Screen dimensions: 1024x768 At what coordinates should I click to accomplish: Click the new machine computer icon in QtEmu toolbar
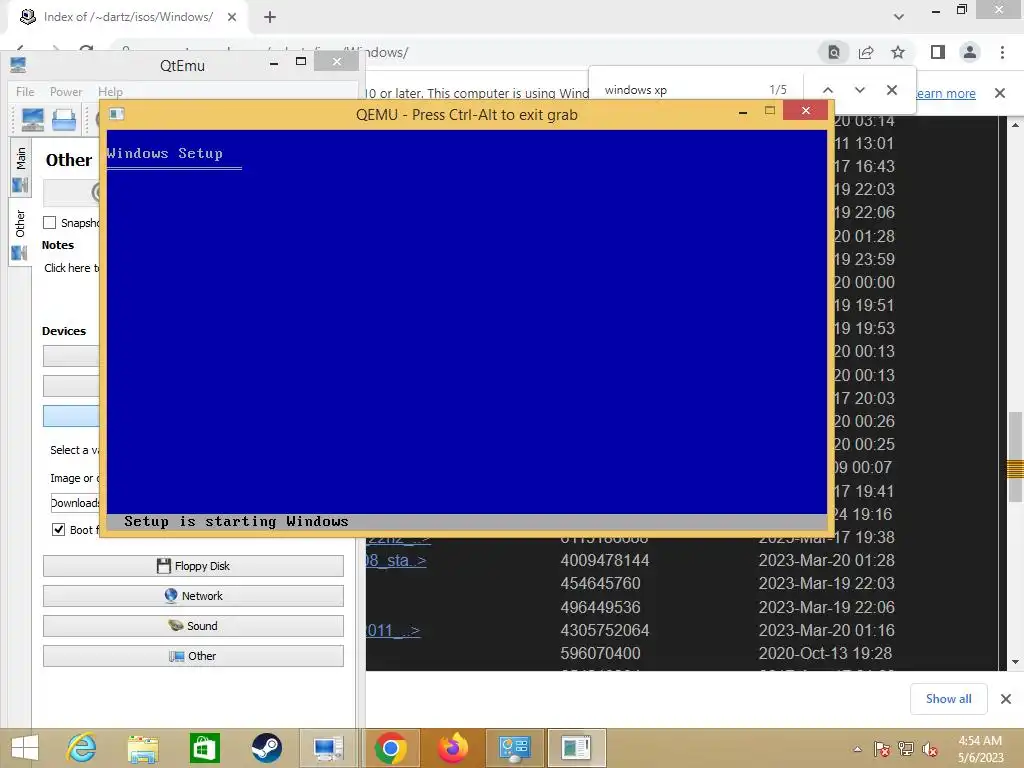click(x=33, y=120)
